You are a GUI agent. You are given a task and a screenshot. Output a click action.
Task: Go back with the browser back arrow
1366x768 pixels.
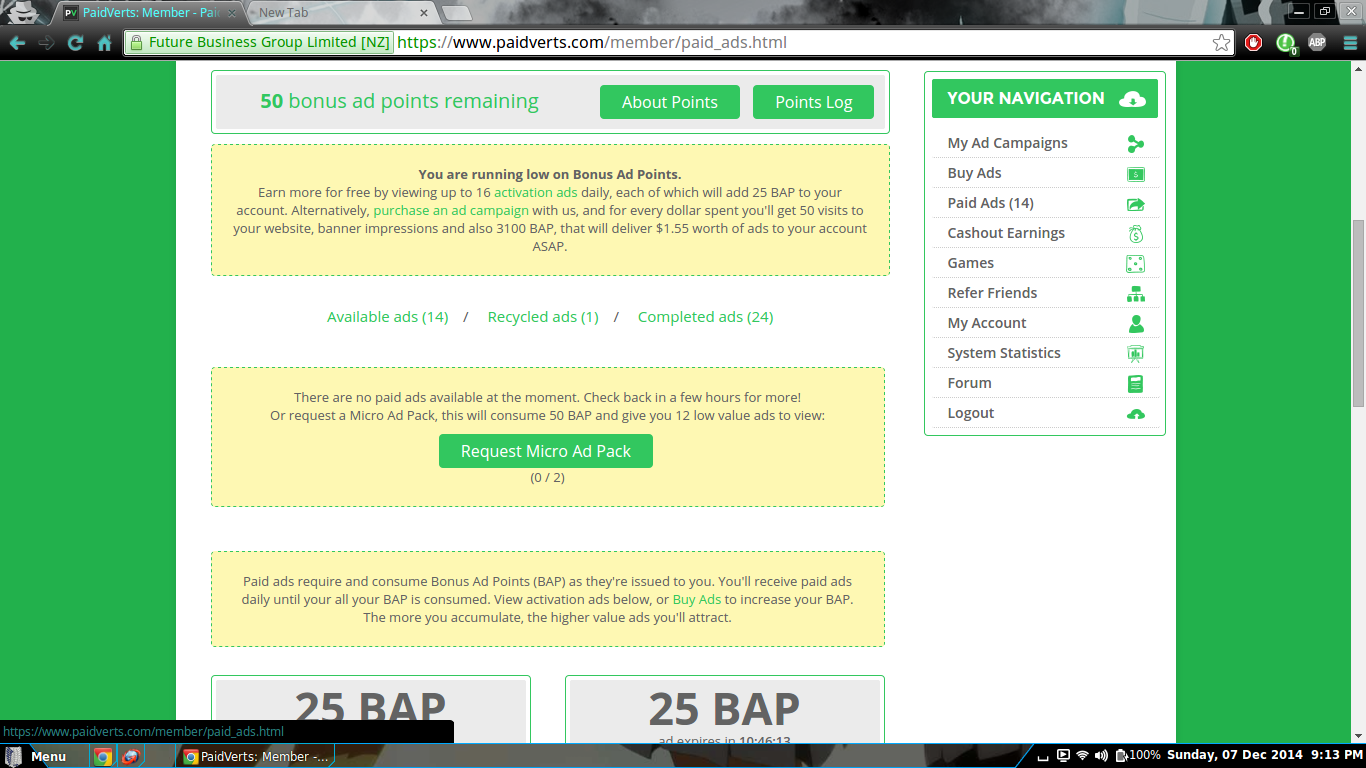pos(17,43)
